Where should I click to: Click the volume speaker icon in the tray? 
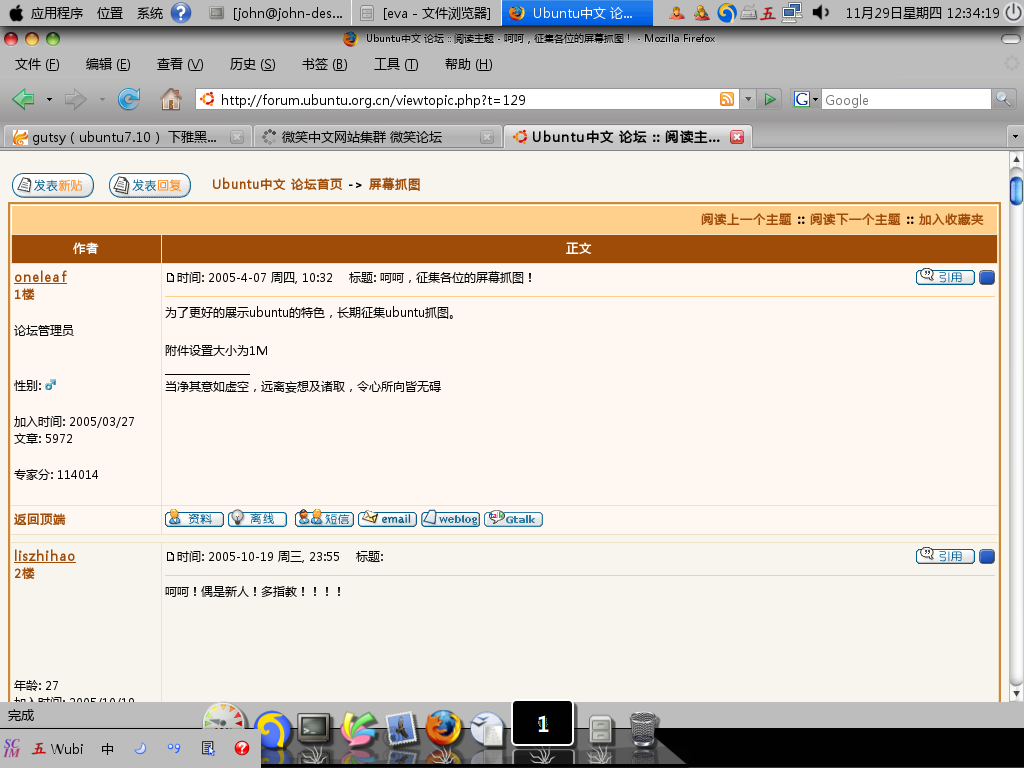coord(821,12)
